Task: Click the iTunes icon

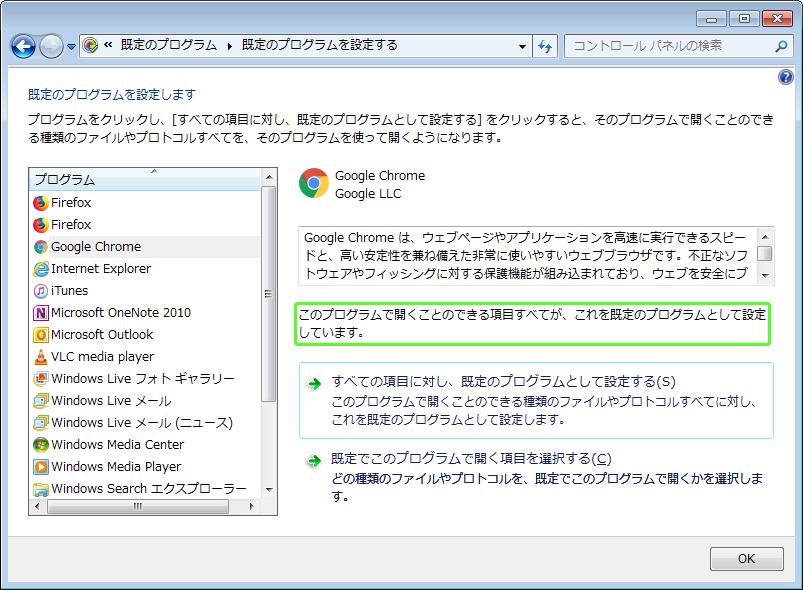Action: pyautogui.click(x=40, y=291)
